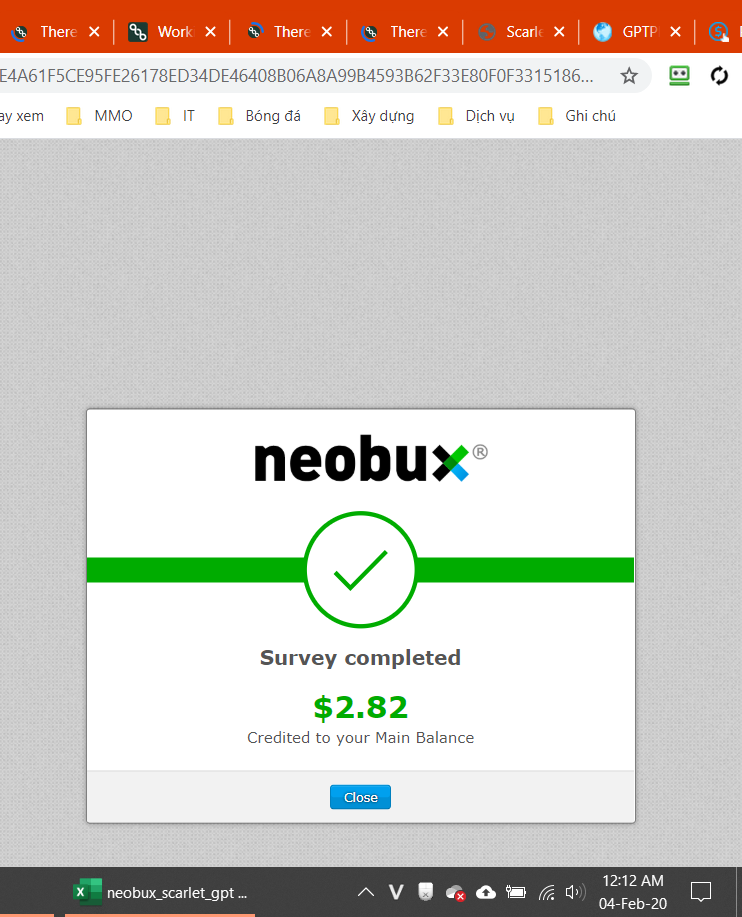Click the neobux logo in dialog
742x917 pixels.
click(x=371, y=458)
